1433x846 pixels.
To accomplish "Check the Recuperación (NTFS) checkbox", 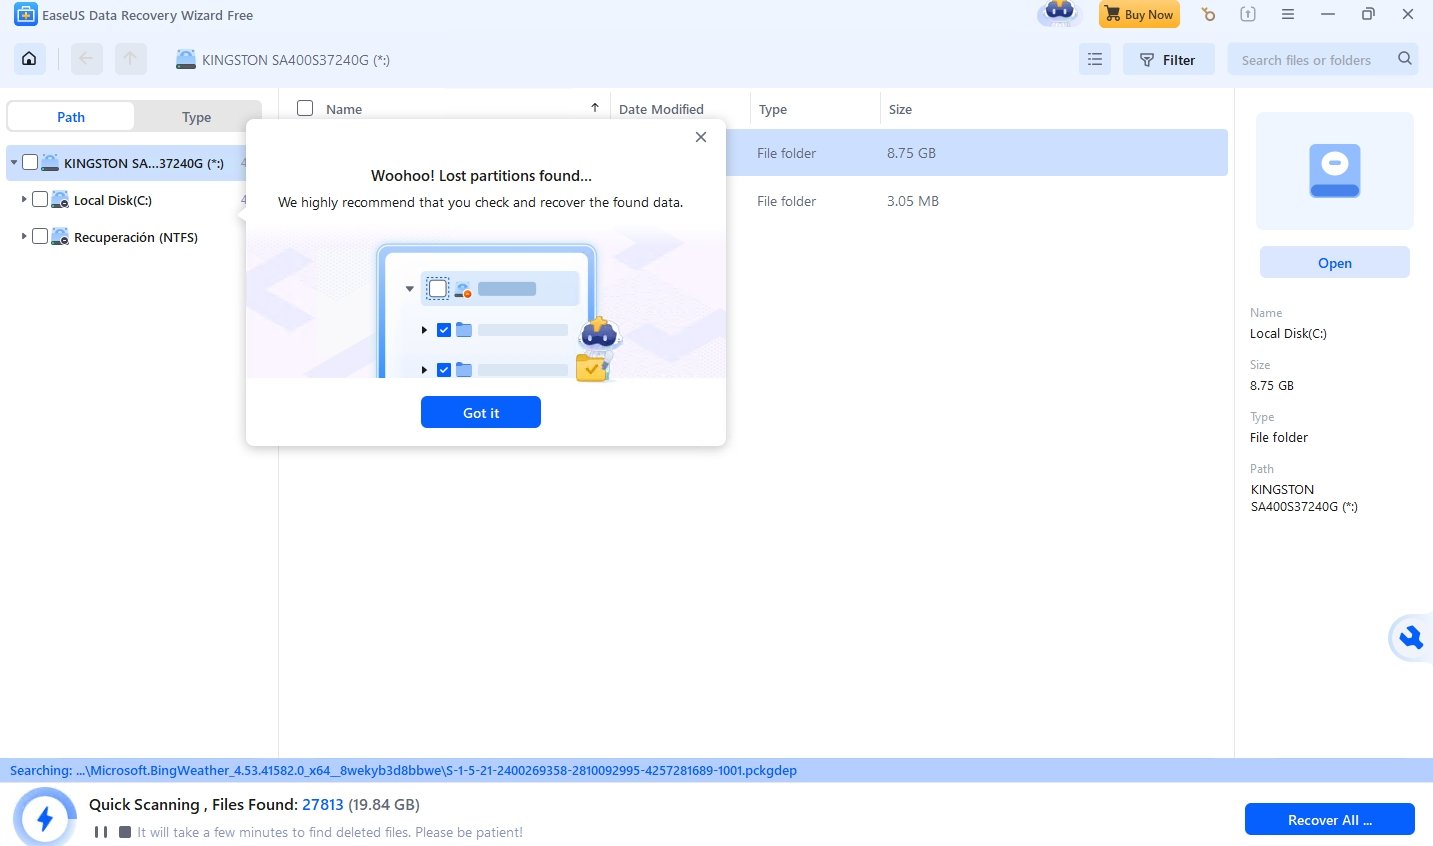I will tap(40, 237).
